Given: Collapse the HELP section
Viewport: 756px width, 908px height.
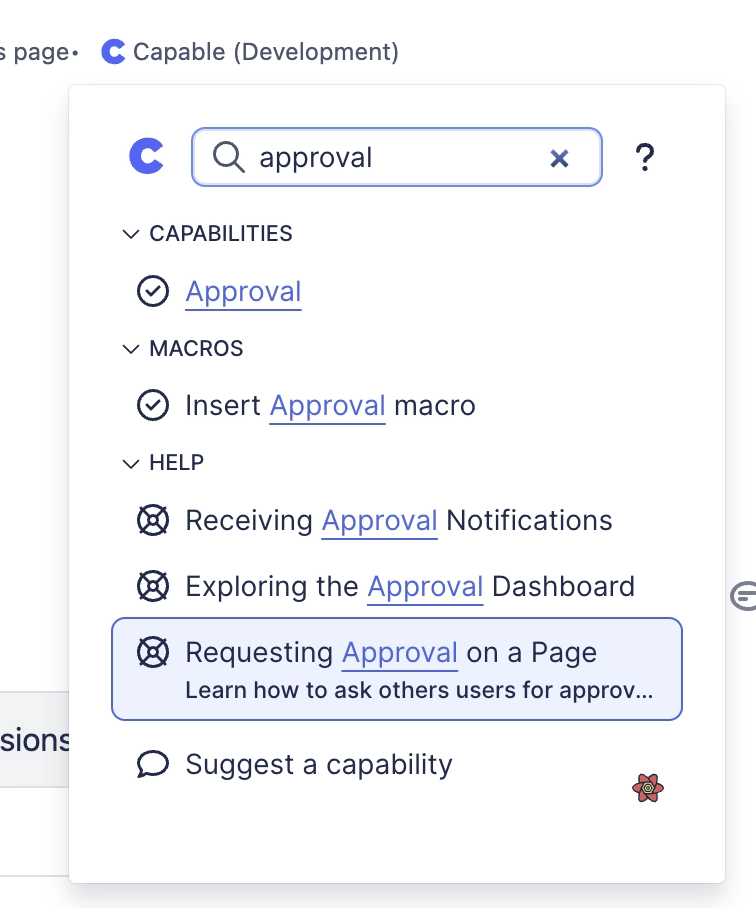Looking at the screenshot, I should [130, 463].
